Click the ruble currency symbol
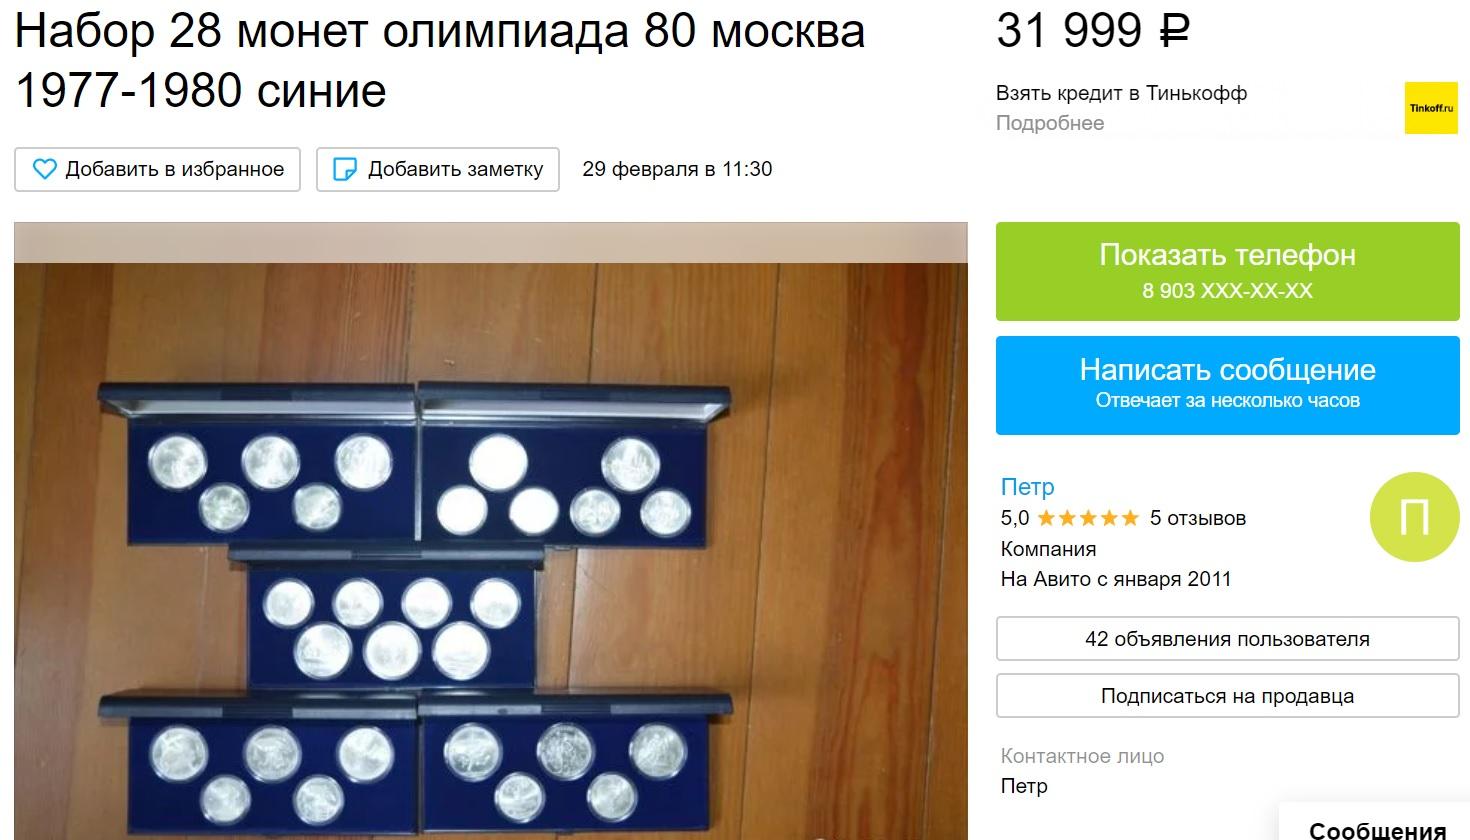 pos(1175,31)
